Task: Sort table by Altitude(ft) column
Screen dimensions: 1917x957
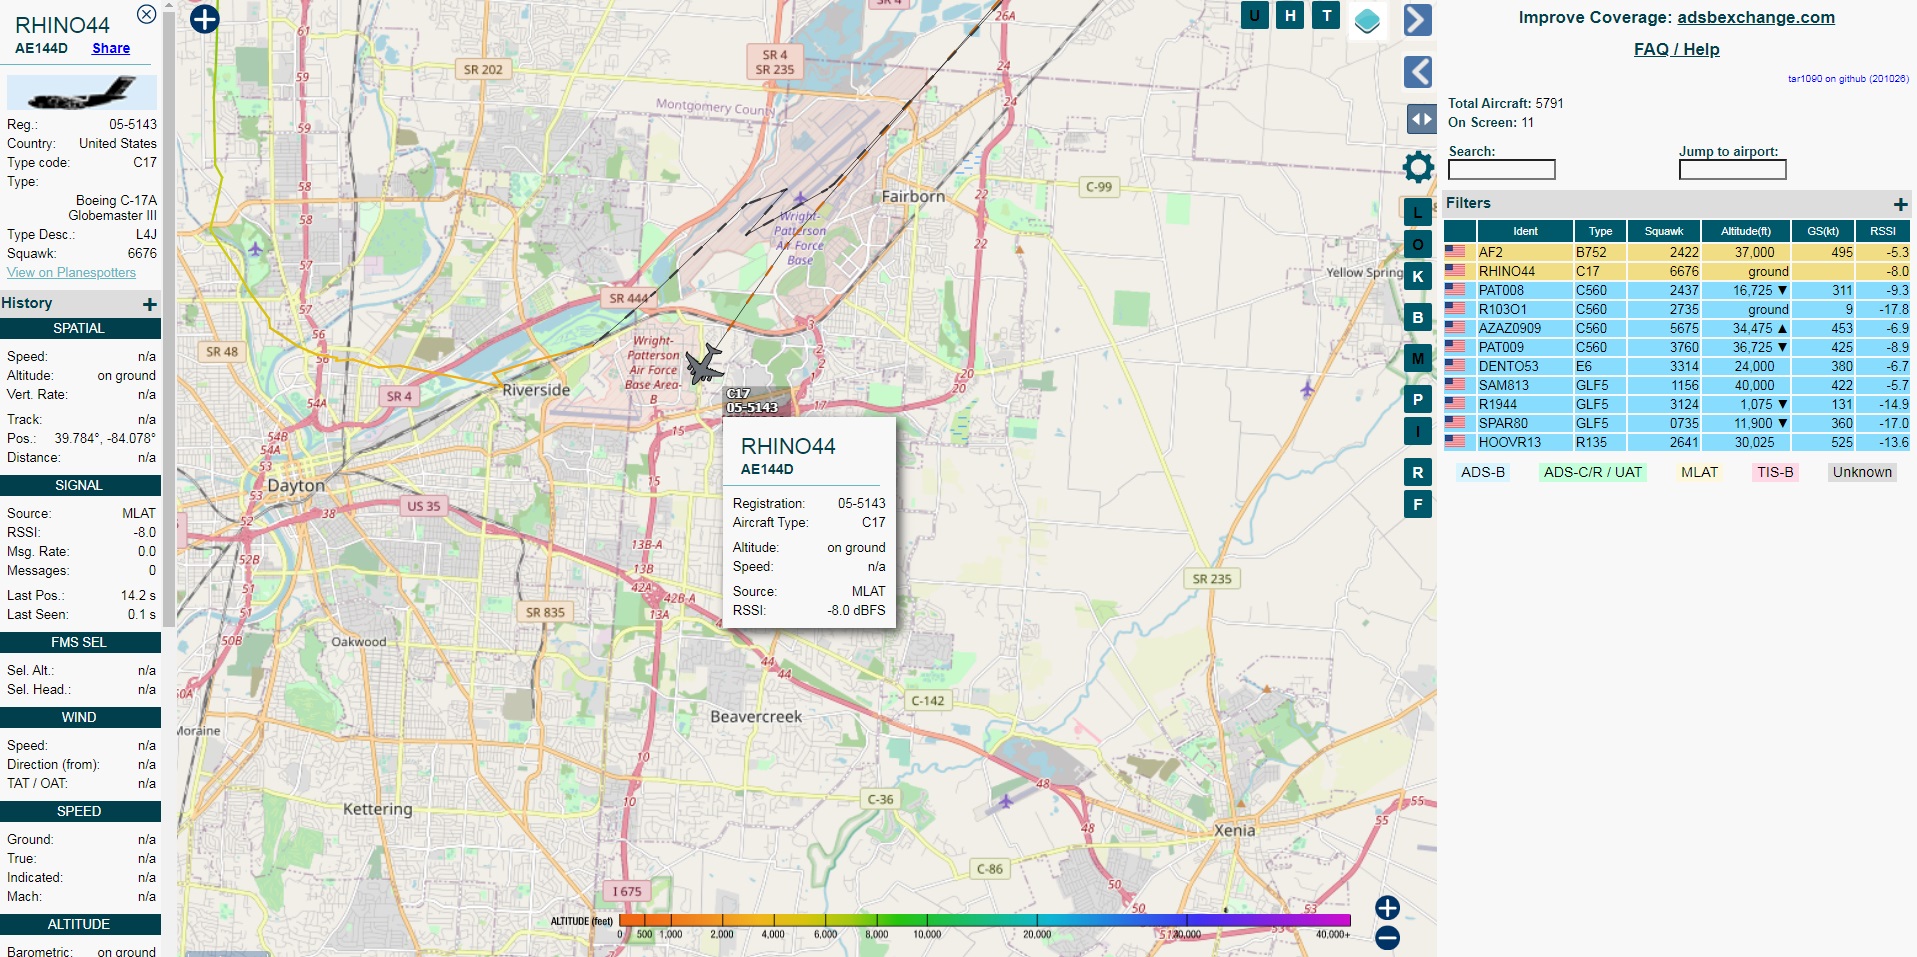Action: pyautogui.click(x=1745, y=231)
